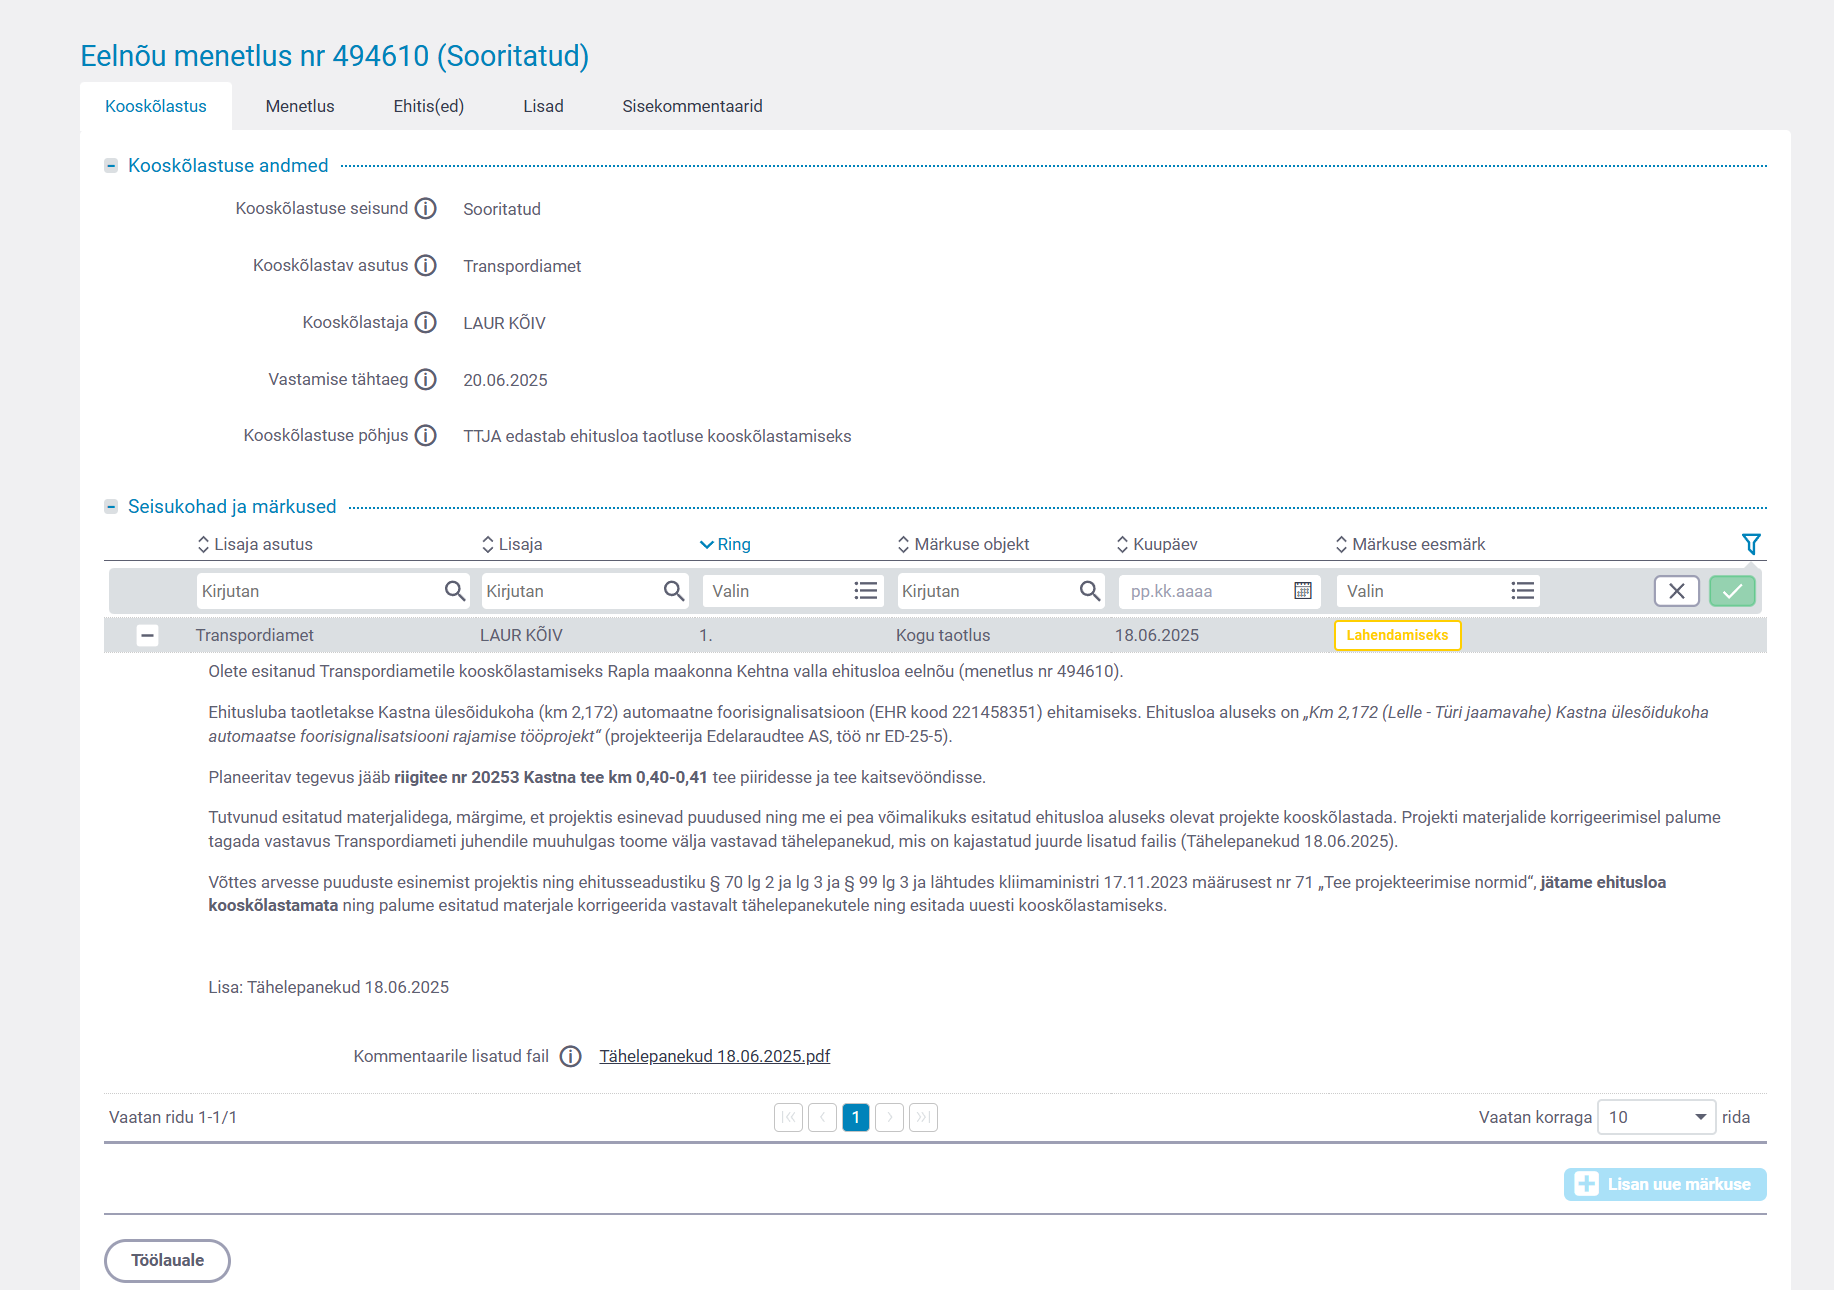
Task: Collapse the Kooskõlastuse andmed section
Action: point(111,166)
